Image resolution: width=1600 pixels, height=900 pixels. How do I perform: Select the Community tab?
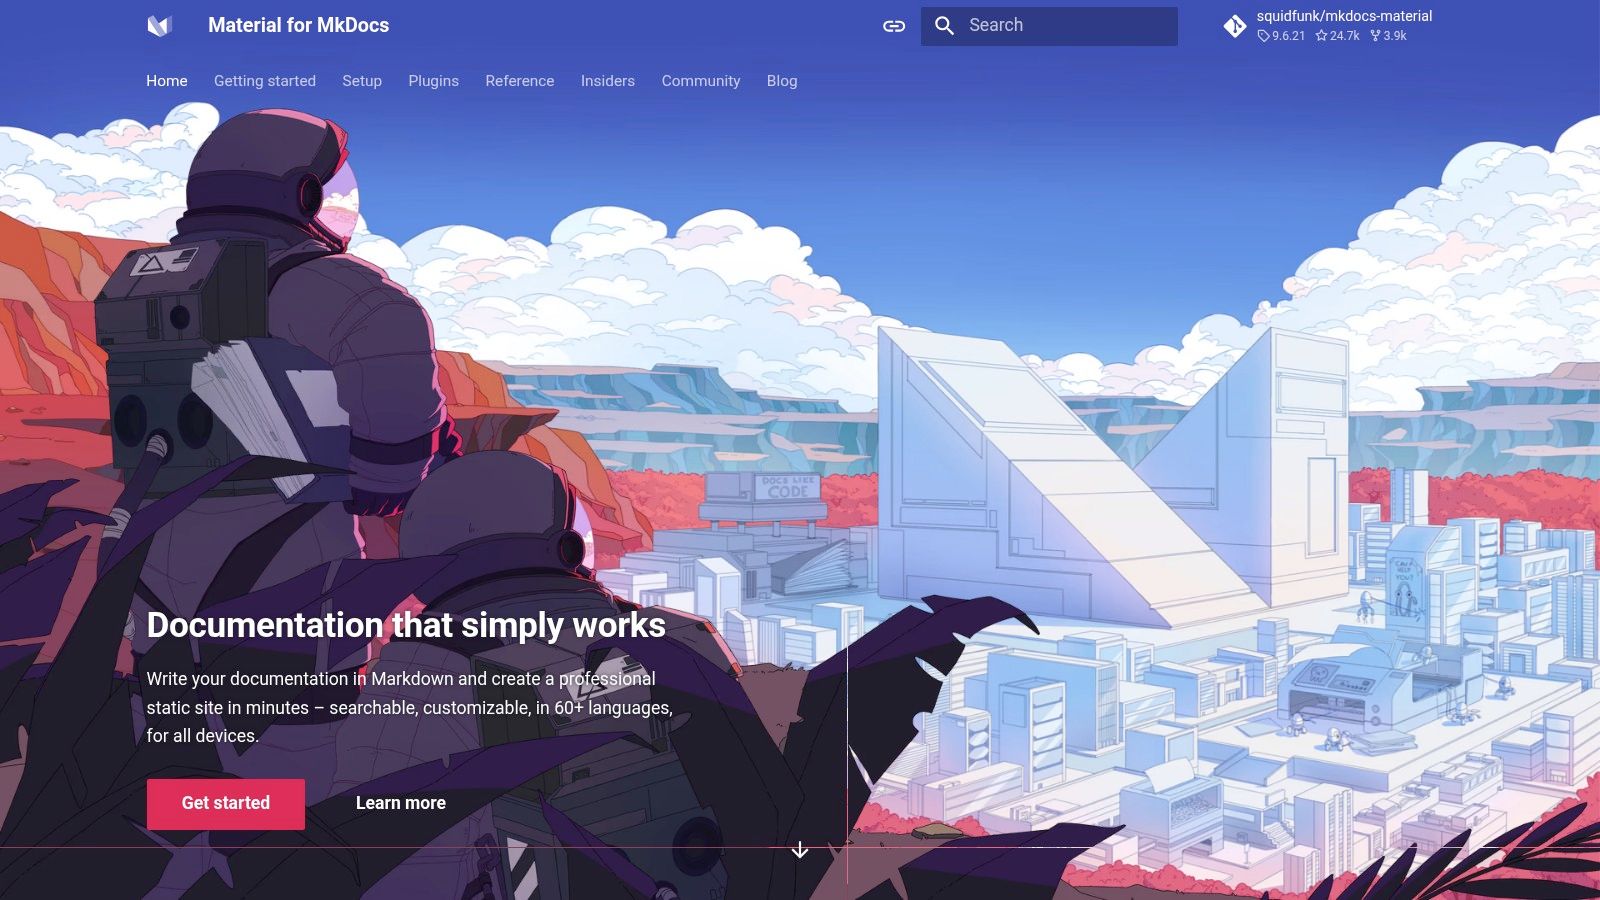pyautogui.click(x=701, y=81)
